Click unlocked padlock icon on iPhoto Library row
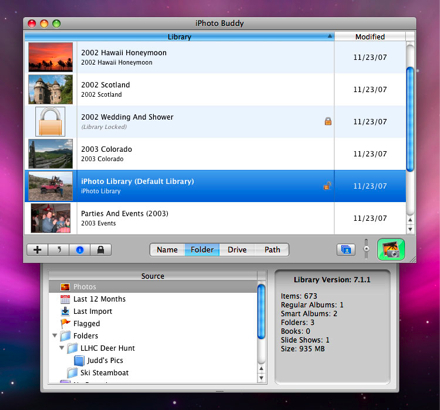Screen dimensions: 440x410 [x=327, y=186]
